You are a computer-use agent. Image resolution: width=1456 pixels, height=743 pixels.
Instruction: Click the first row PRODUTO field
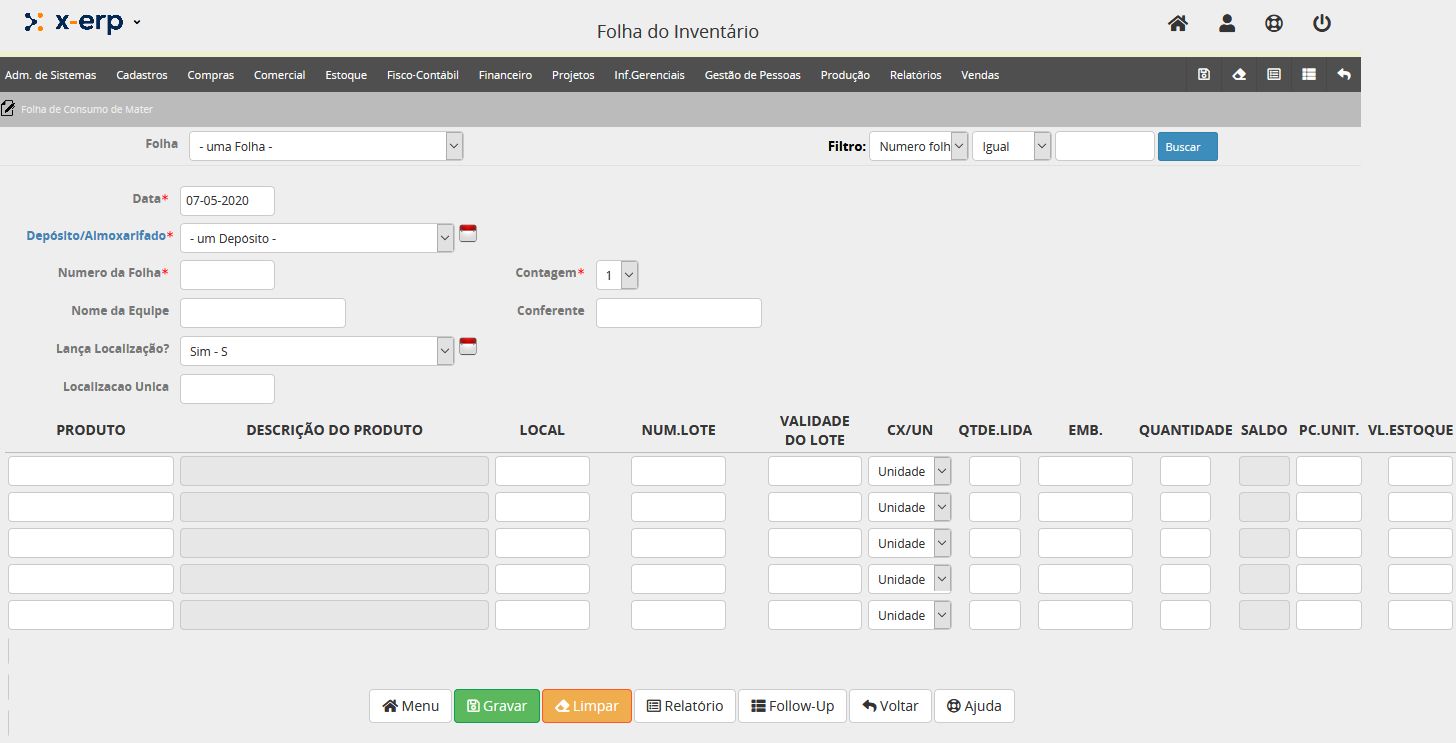91,471
